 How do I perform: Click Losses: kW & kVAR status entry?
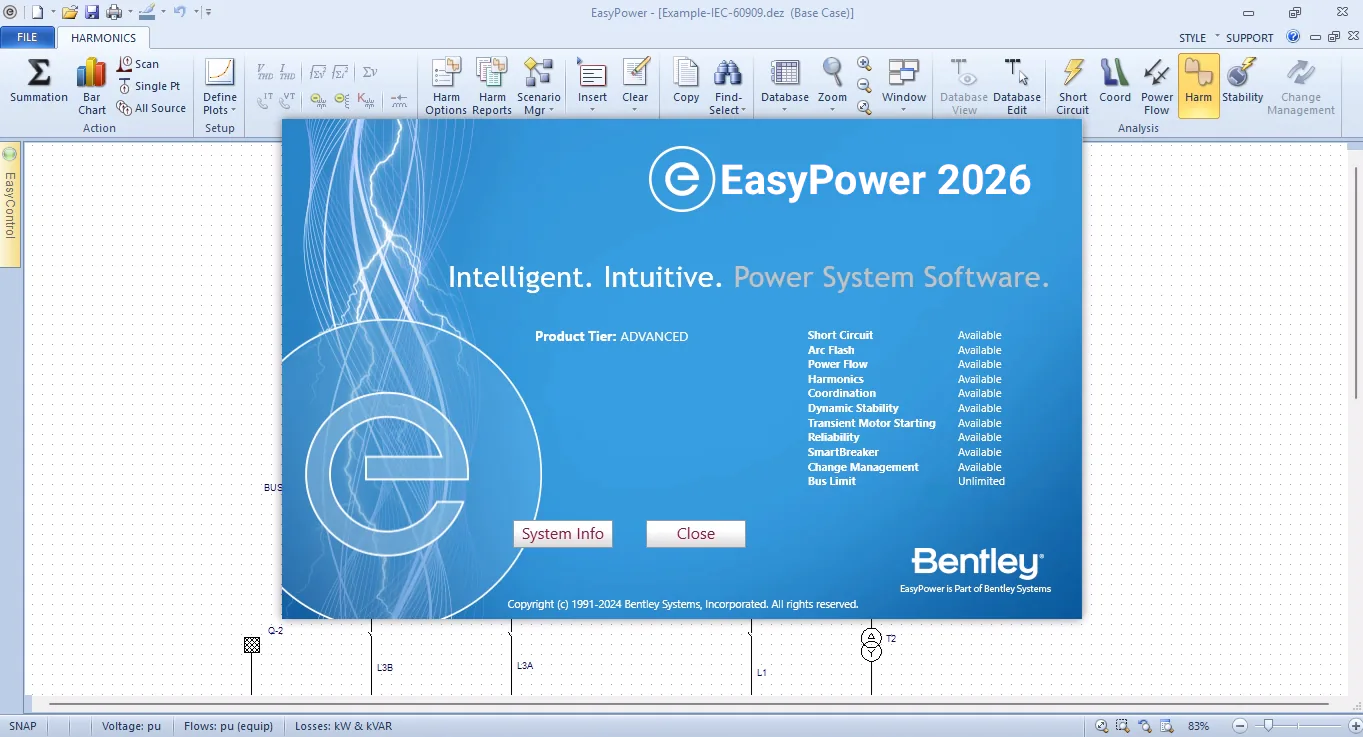coord(343,726)
